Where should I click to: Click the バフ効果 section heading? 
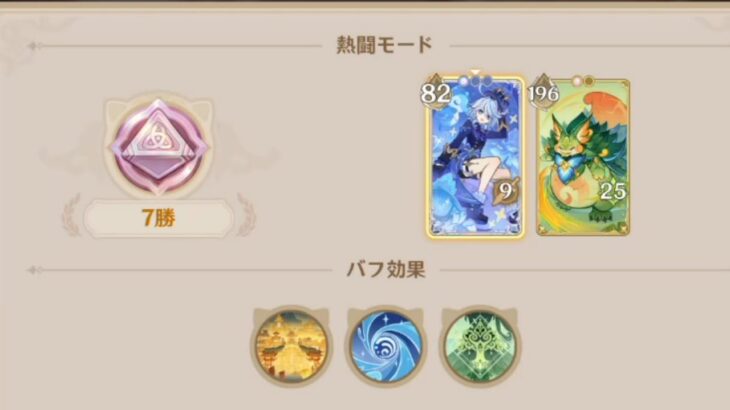(386, 269)
